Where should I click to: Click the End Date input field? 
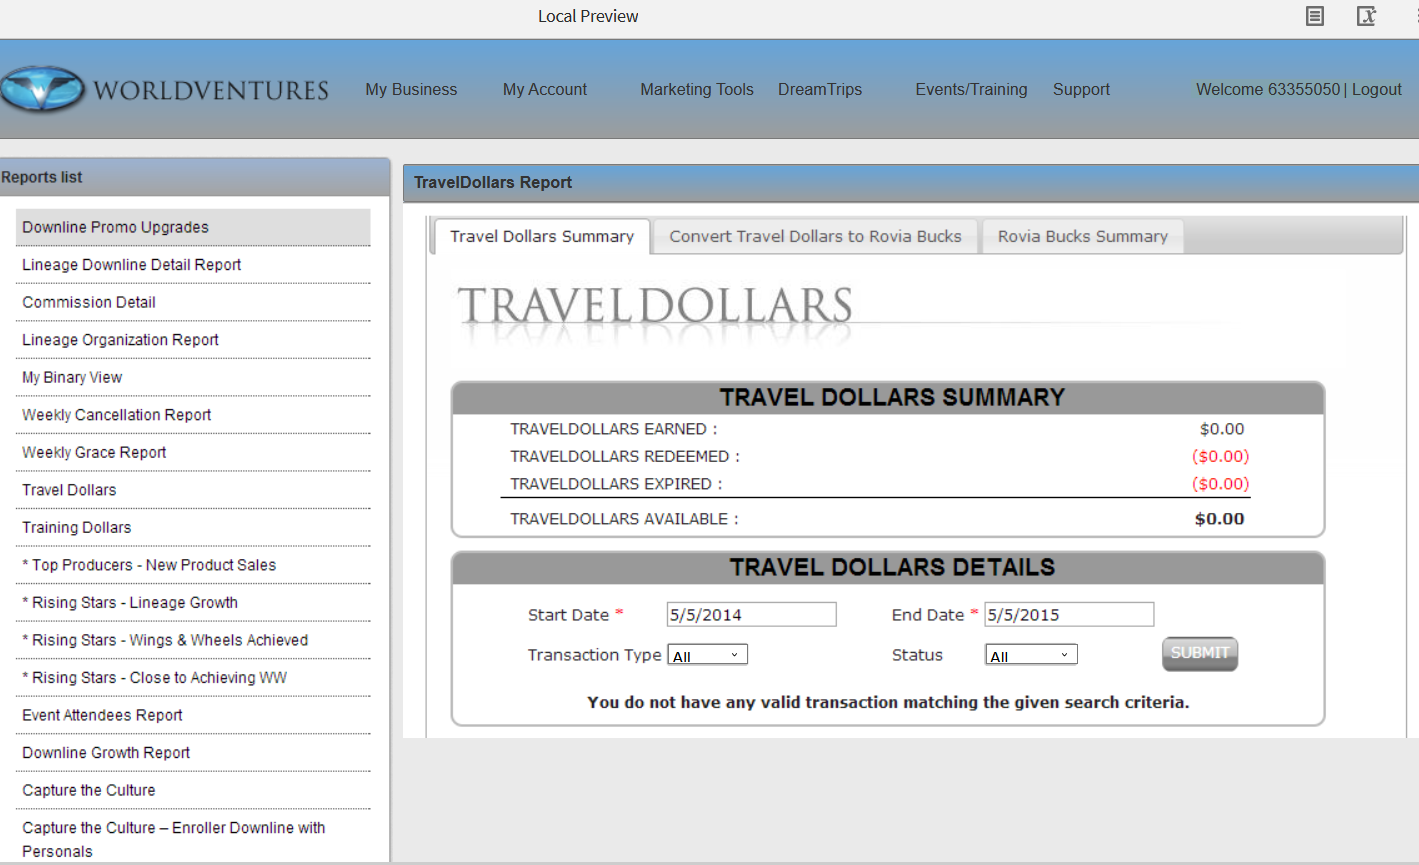[x=1069, y=614]
